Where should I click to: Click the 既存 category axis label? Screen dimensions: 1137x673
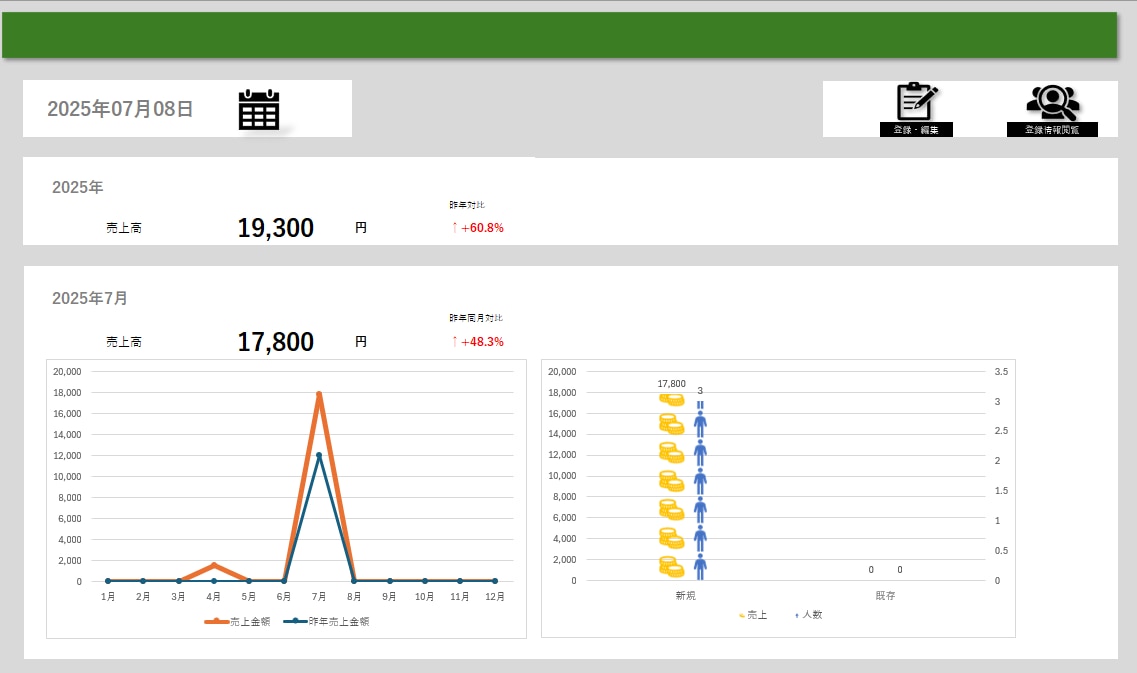[x=885, y=595]
